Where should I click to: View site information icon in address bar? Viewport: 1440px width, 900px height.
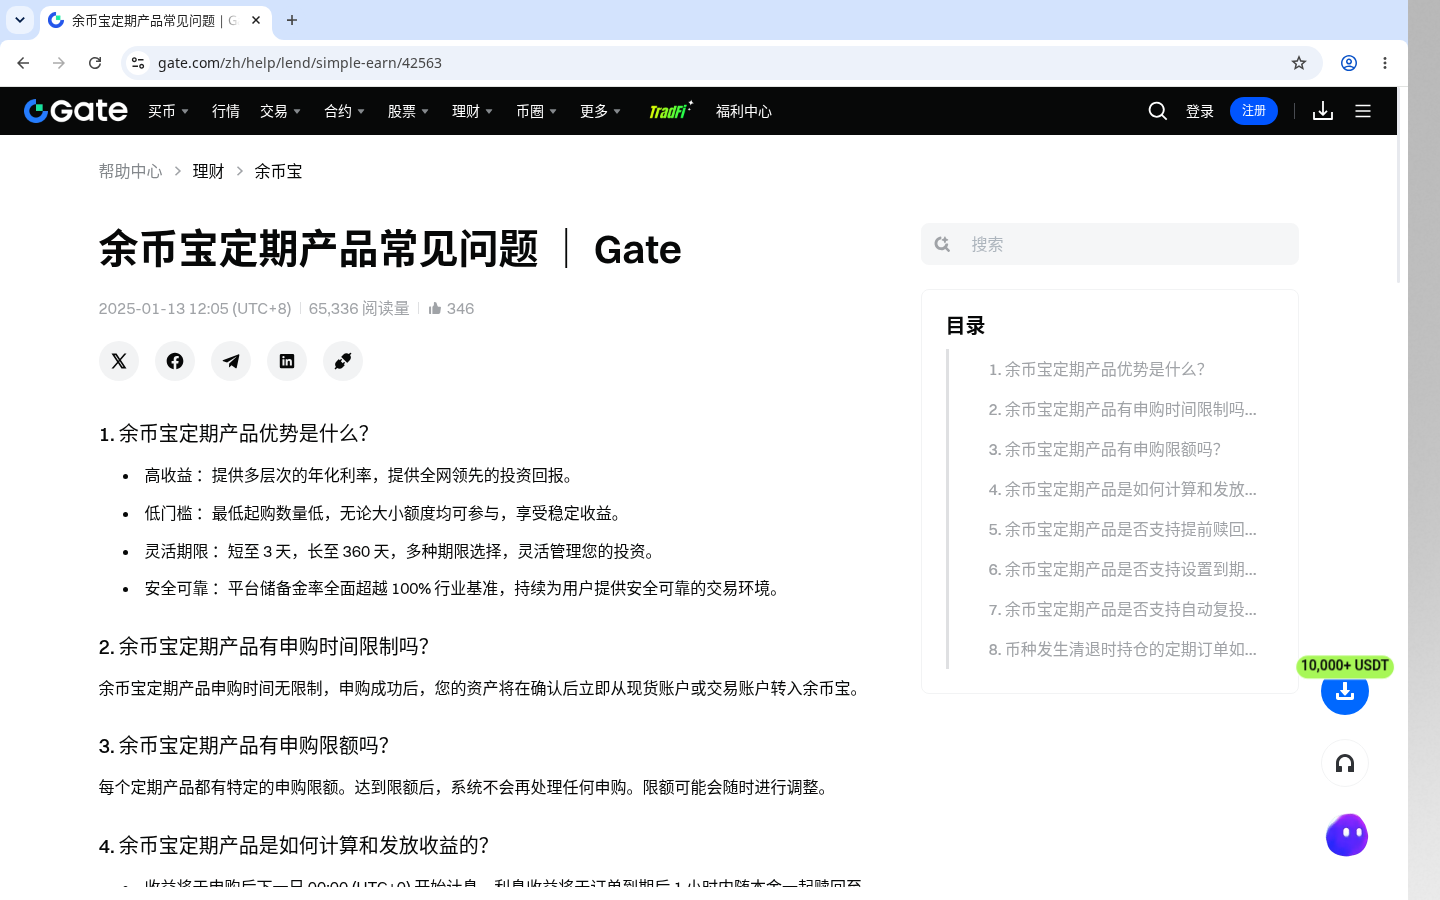138,63
